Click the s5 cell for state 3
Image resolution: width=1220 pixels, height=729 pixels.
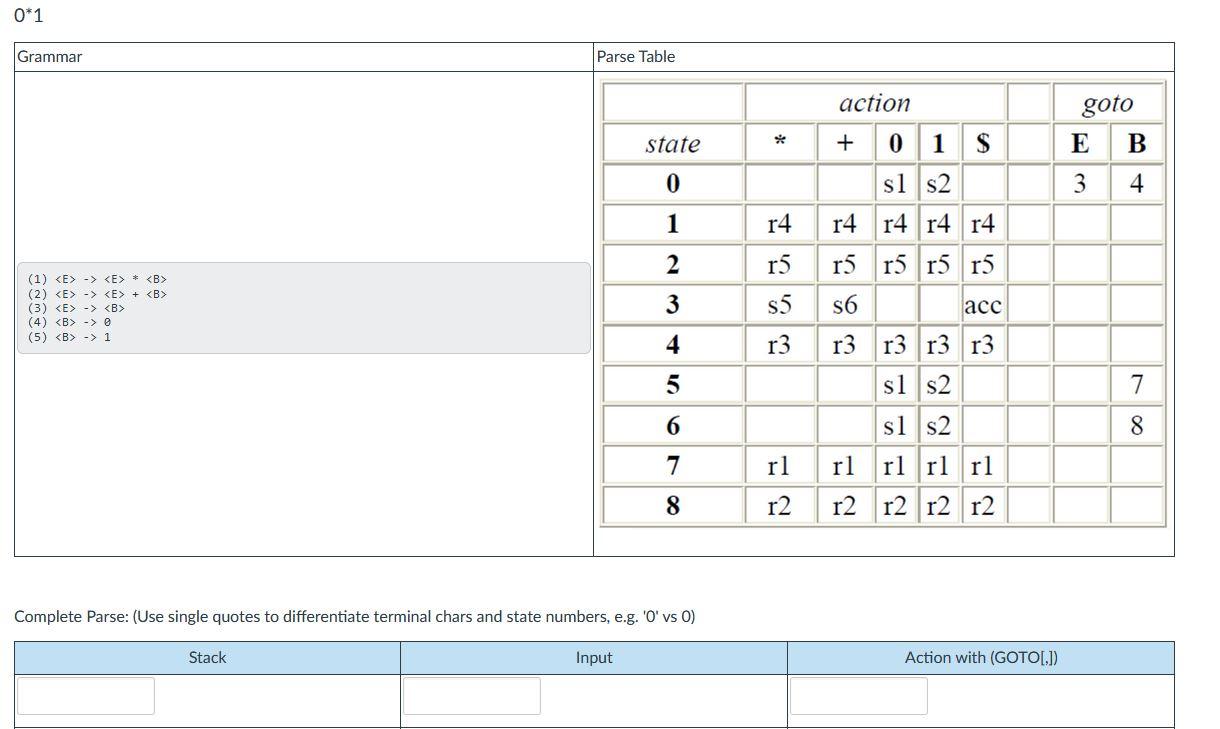pyautogui.click(x=779, y=305)
